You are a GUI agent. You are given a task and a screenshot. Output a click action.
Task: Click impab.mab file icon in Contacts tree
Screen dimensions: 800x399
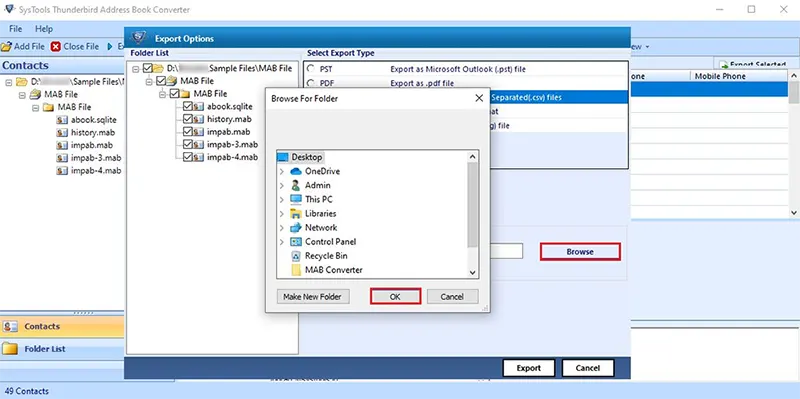[x=62, y=145]
